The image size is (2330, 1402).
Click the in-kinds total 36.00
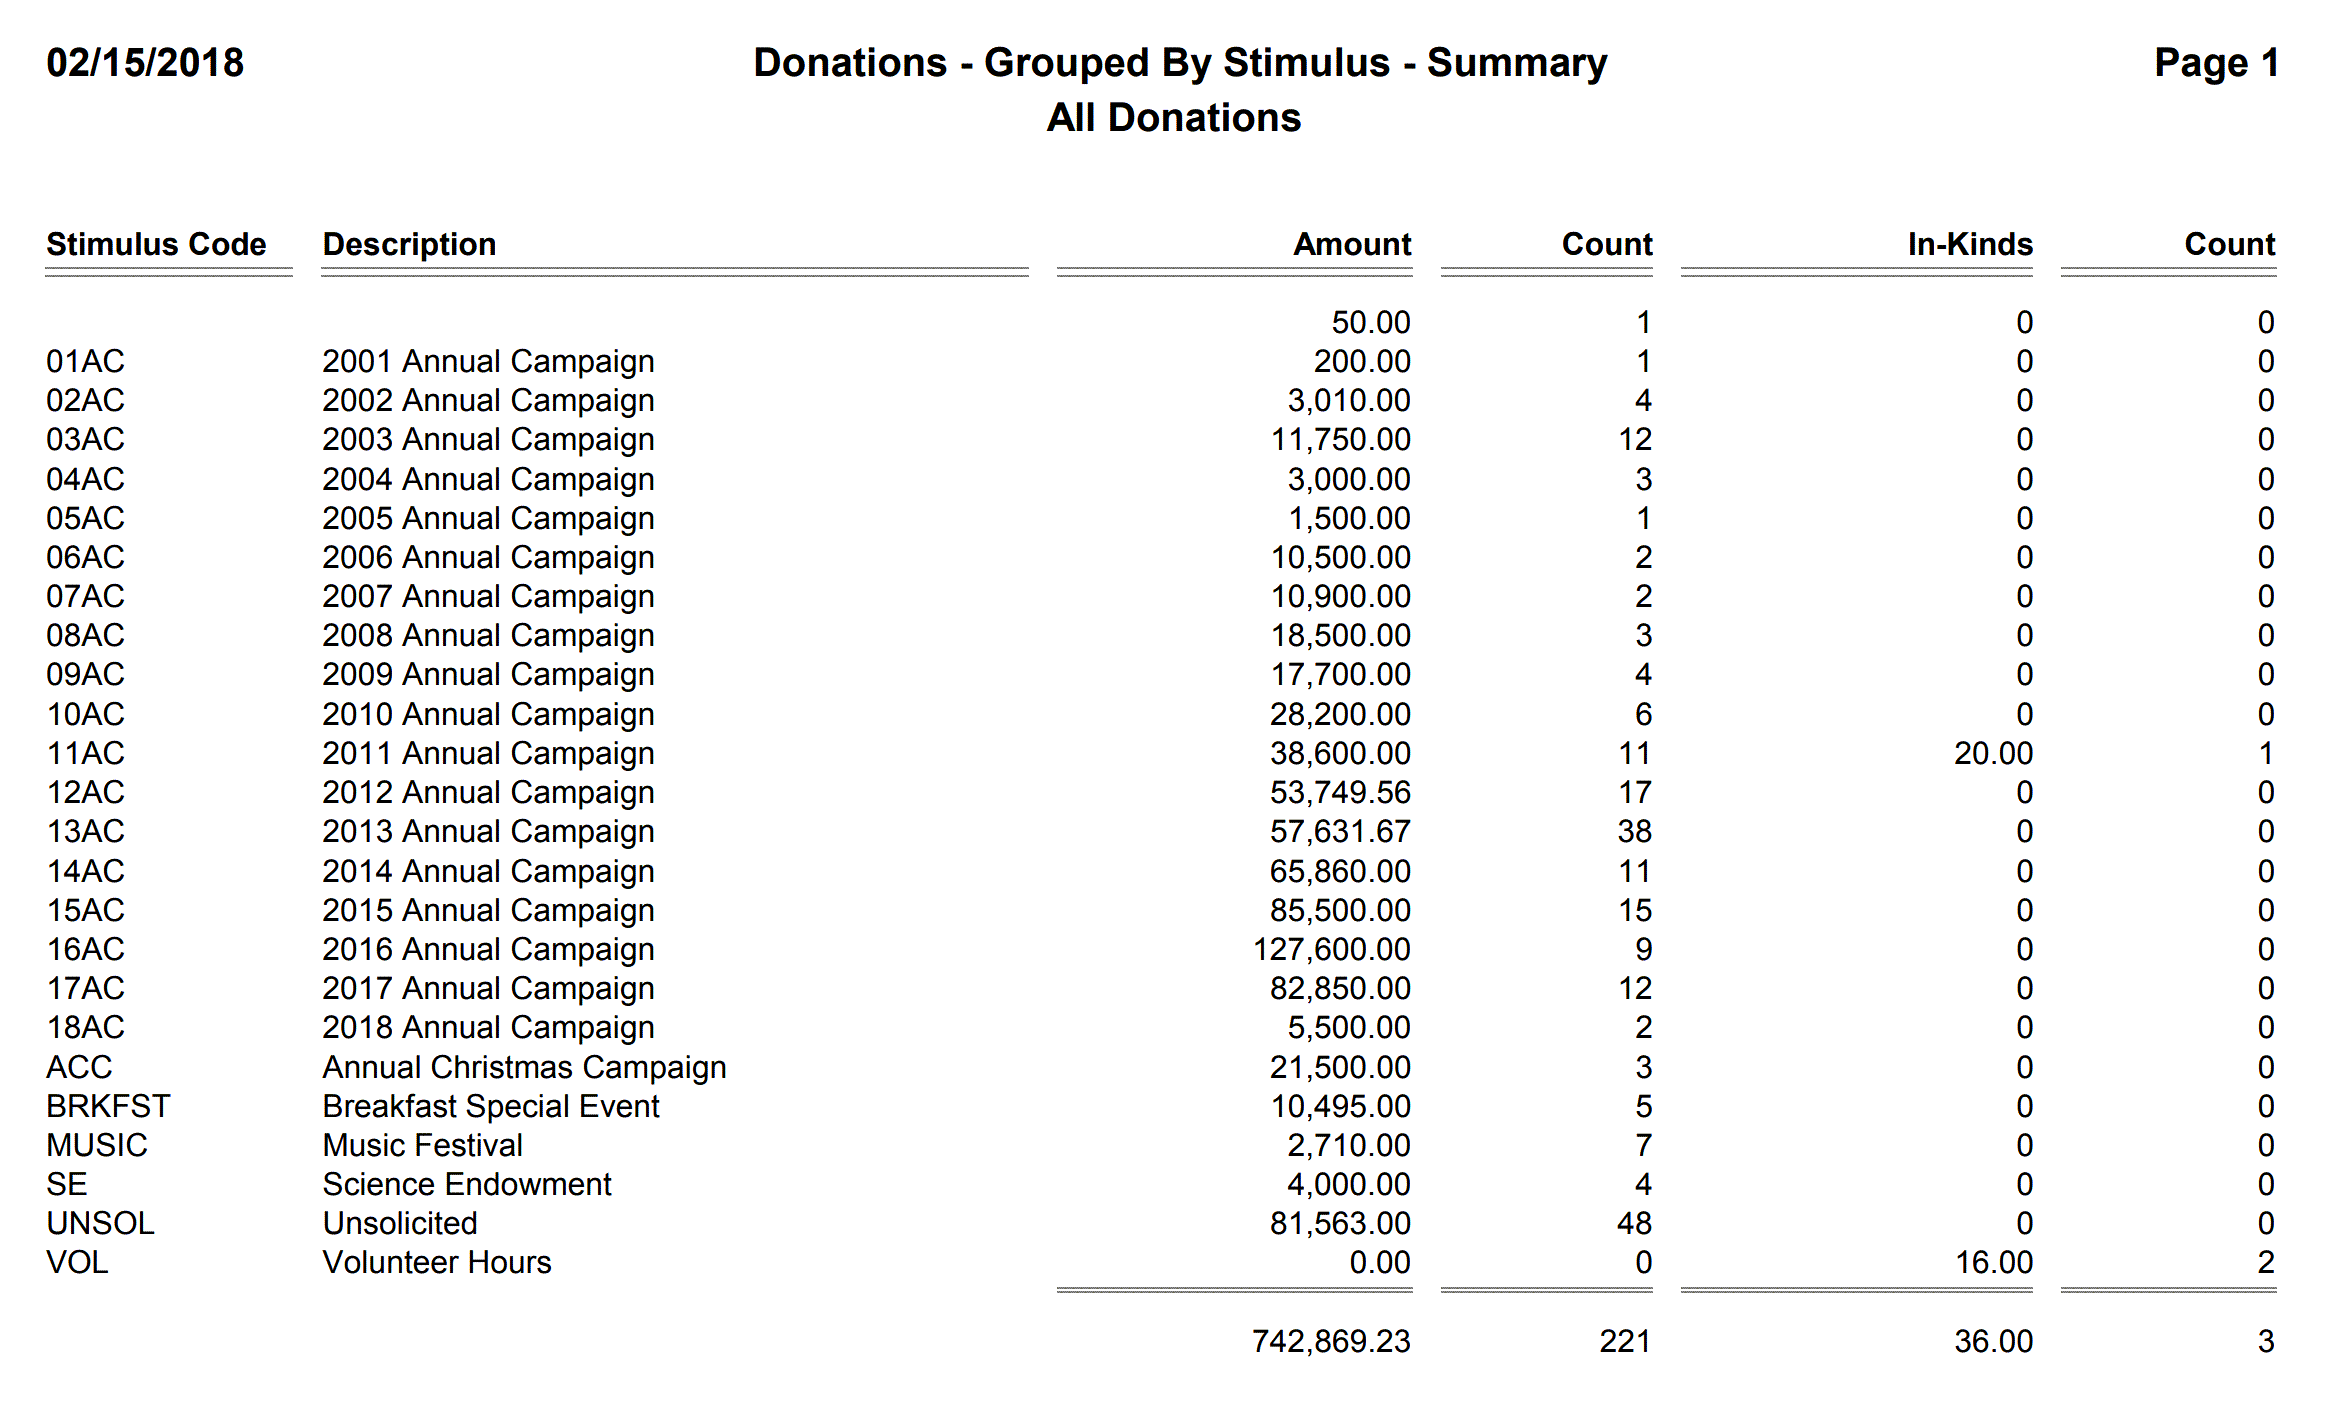coord(1994,1341)
